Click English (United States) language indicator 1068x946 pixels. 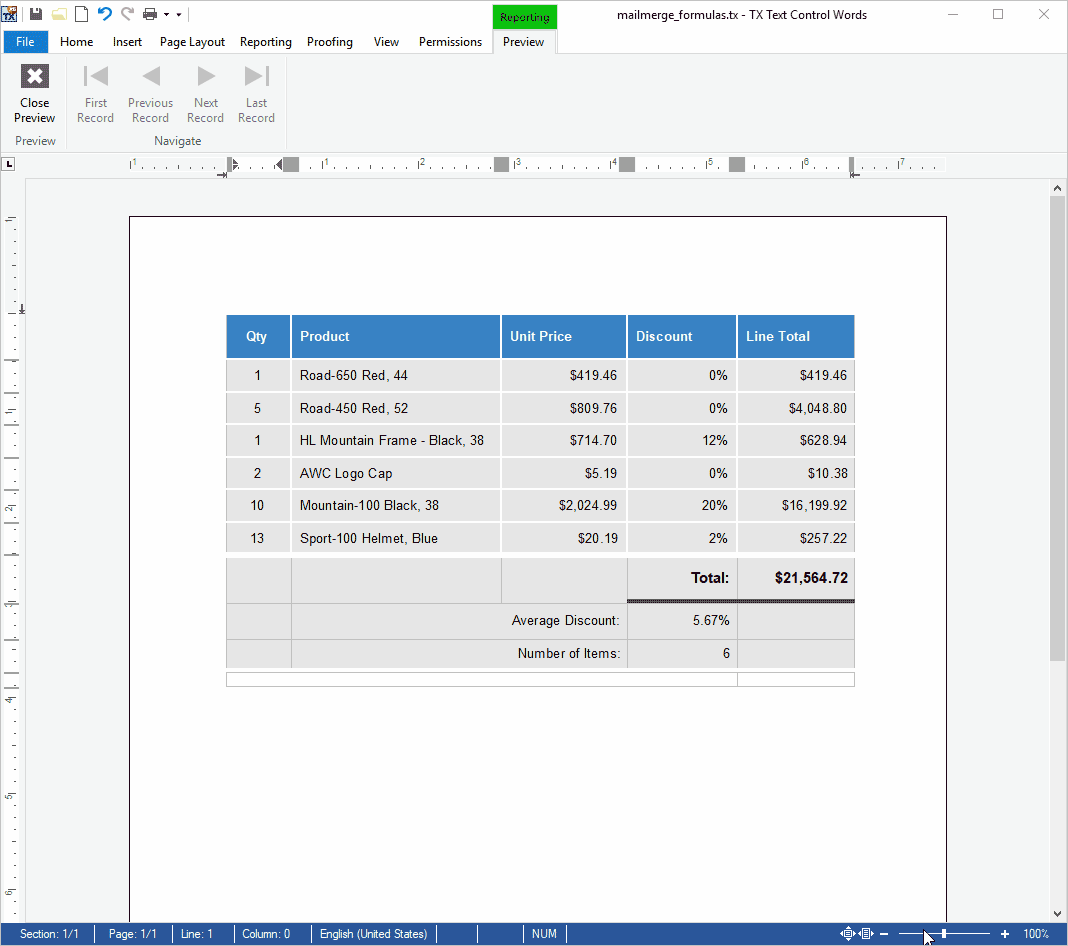tap(373, 933)
